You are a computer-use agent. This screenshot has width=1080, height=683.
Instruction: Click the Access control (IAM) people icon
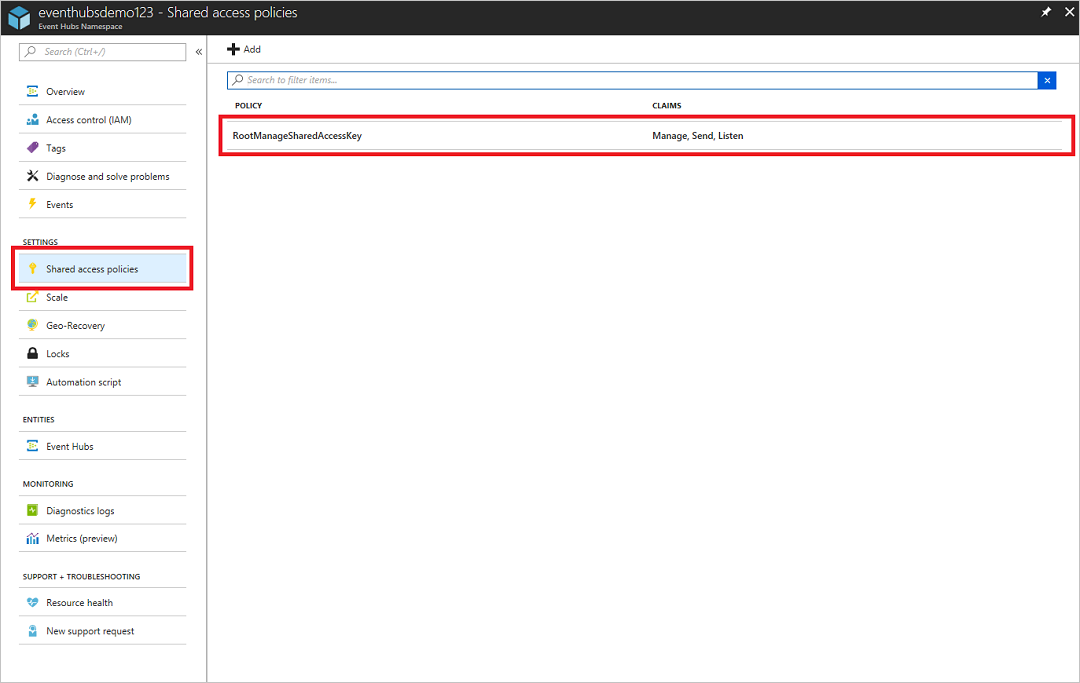coord(32,120)
